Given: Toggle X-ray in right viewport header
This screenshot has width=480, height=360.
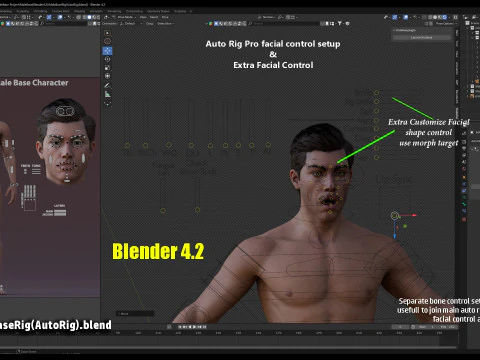Looking at the screenshot, I should pos(424,17).
